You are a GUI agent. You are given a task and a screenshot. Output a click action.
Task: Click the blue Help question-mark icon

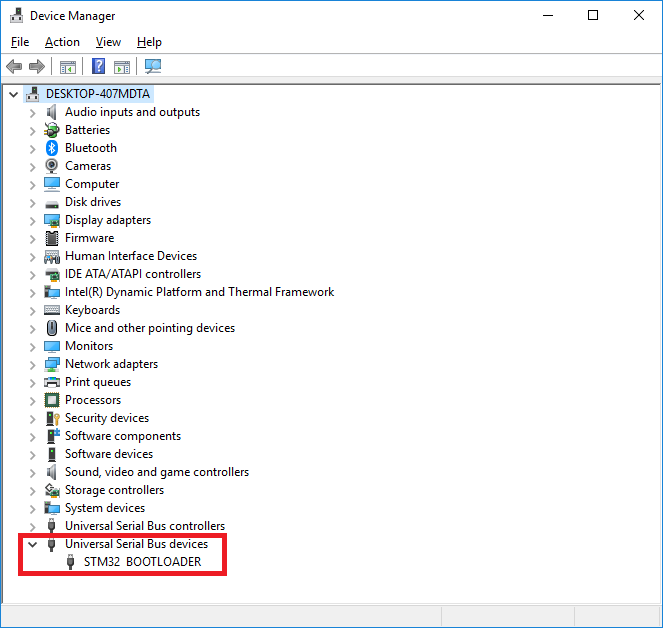click(99, 66)
